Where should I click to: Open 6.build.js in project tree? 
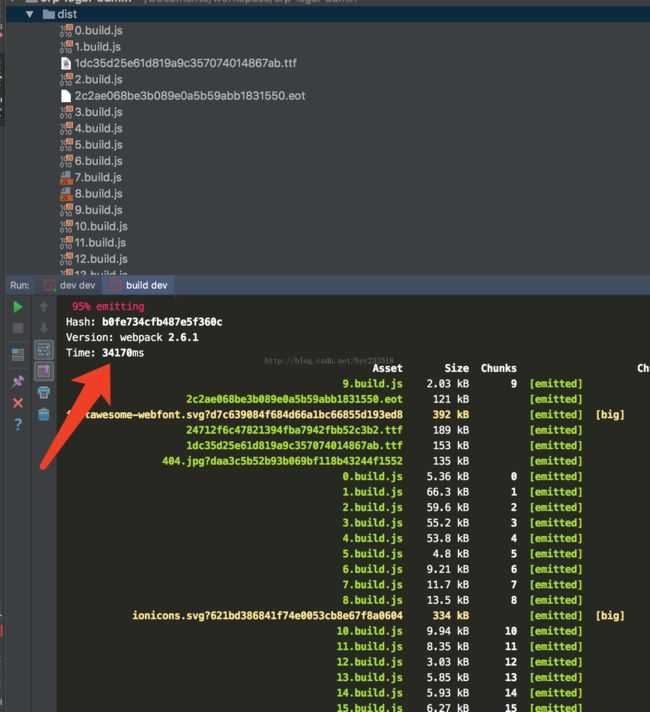point(98,161)
